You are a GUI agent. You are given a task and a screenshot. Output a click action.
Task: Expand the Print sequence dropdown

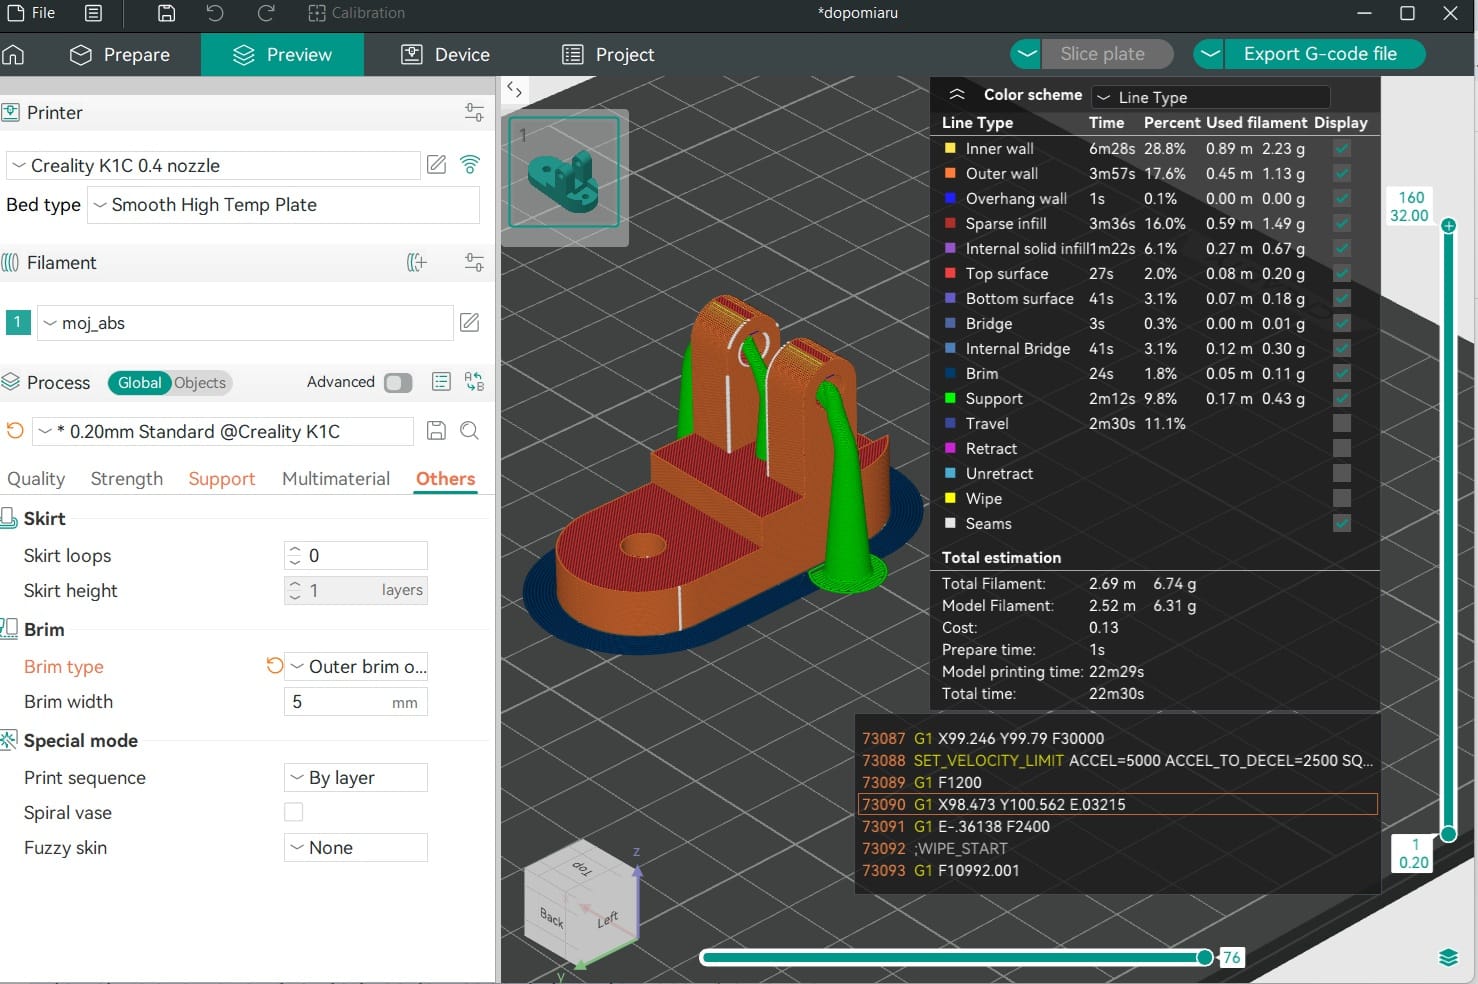(x=356, y=778)
